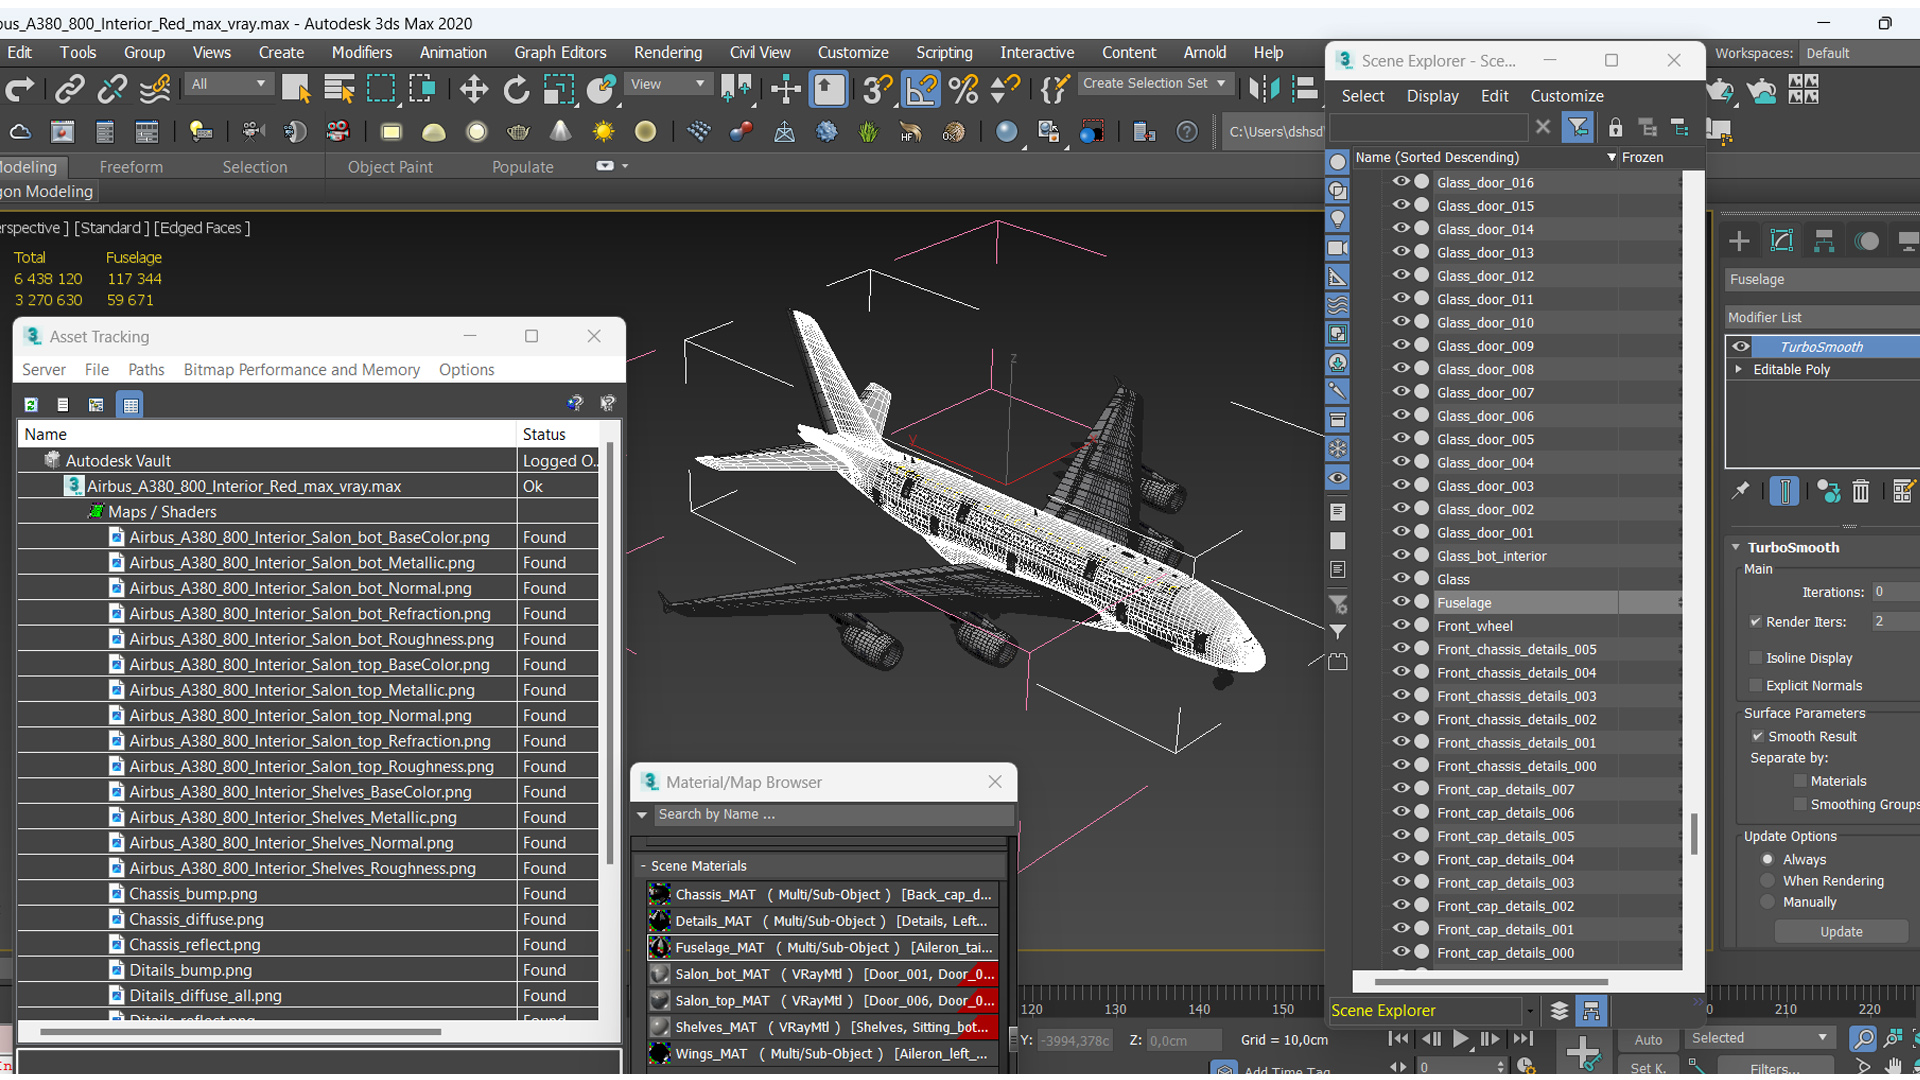1920x1080 pixels.
Task: Open the Selected key filter dropdown
Action: pyautogui.click(x=1759, y=1038)
